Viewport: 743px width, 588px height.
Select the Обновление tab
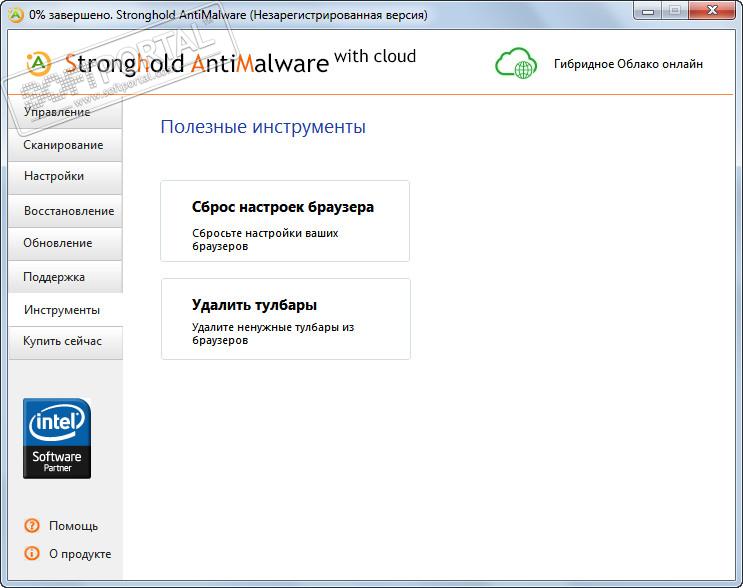[x=65, y=244]
